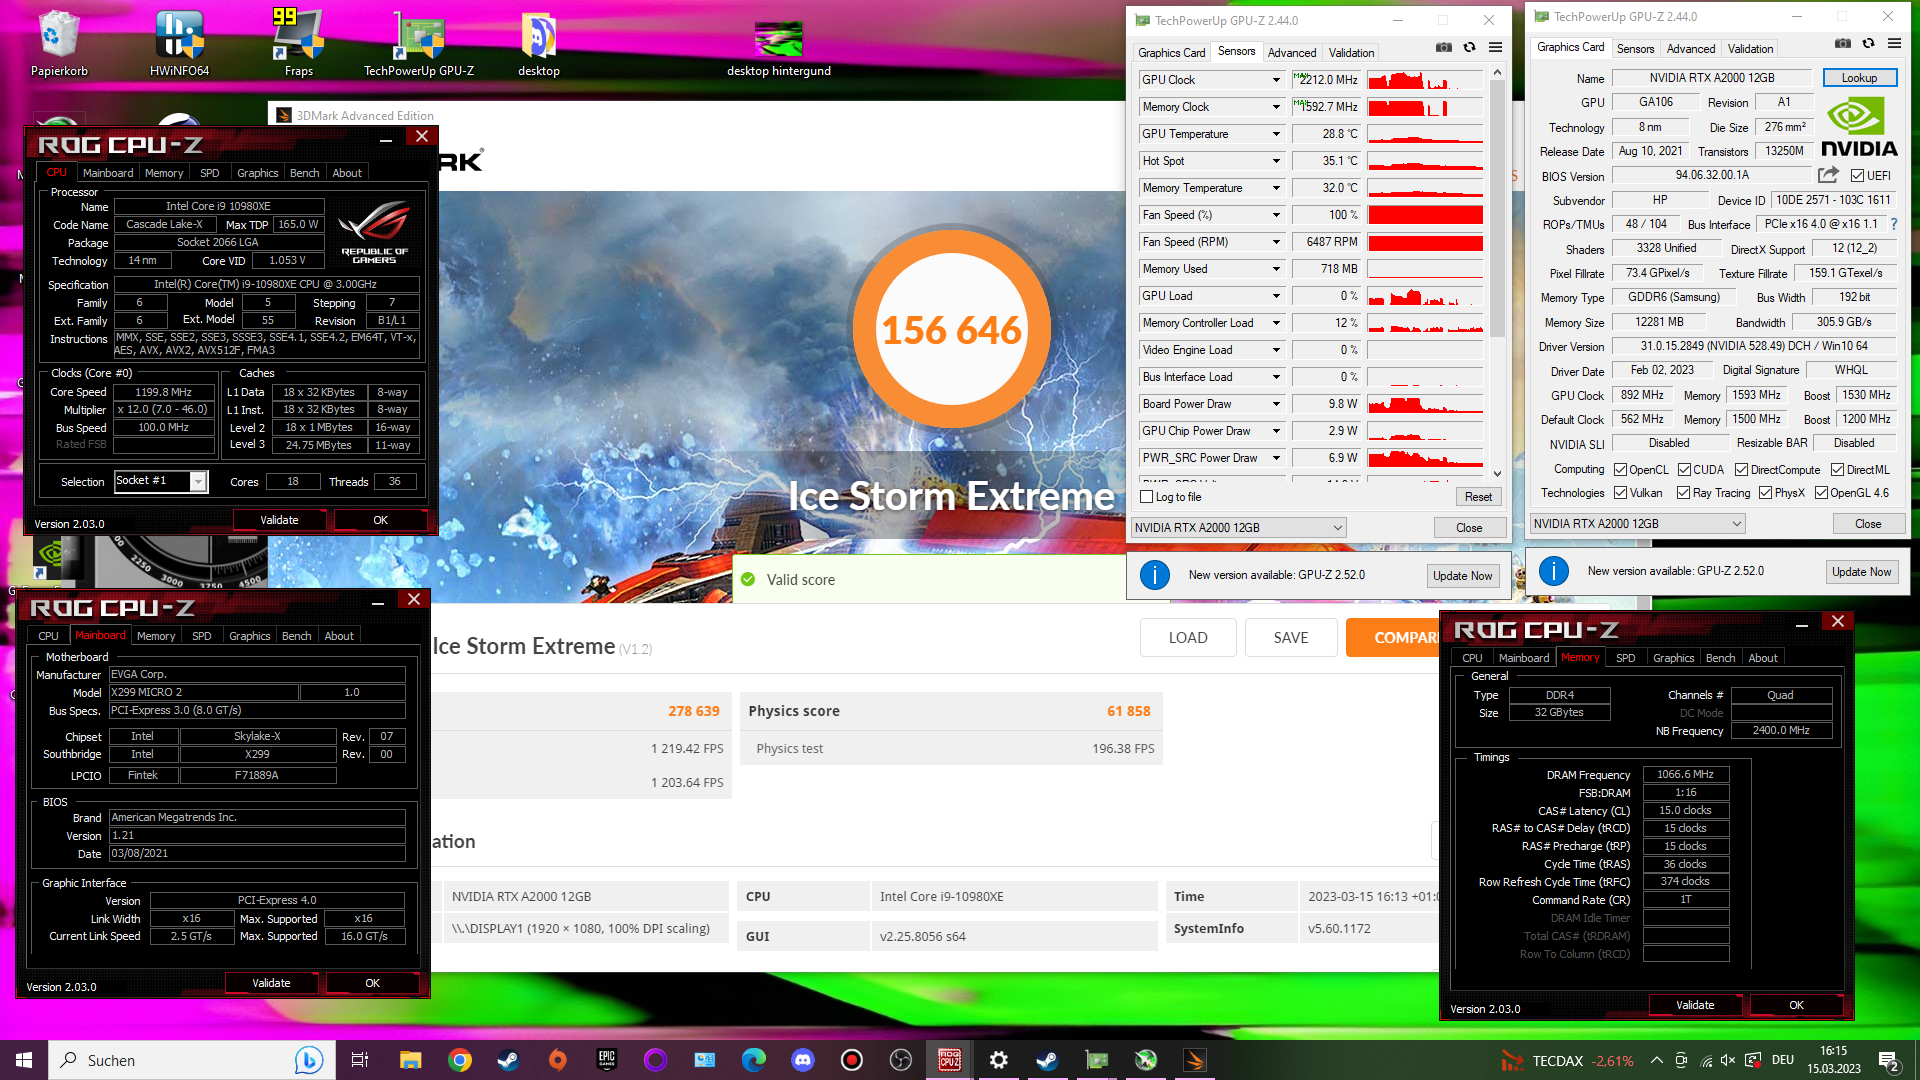Toggle DirectCompute checkbox
1920x1080 pixels.
(x=1741, y=470)
